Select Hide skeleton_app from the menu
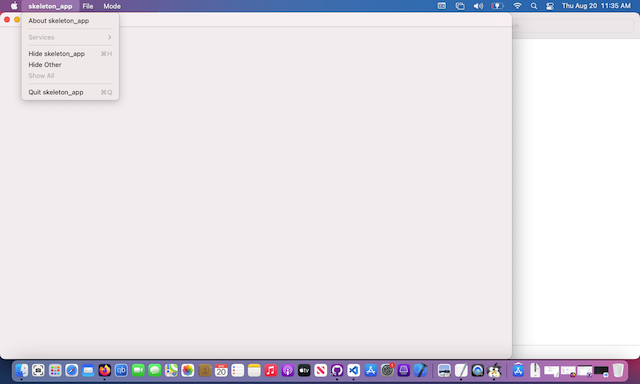The image size is (640, 384). 70,54
